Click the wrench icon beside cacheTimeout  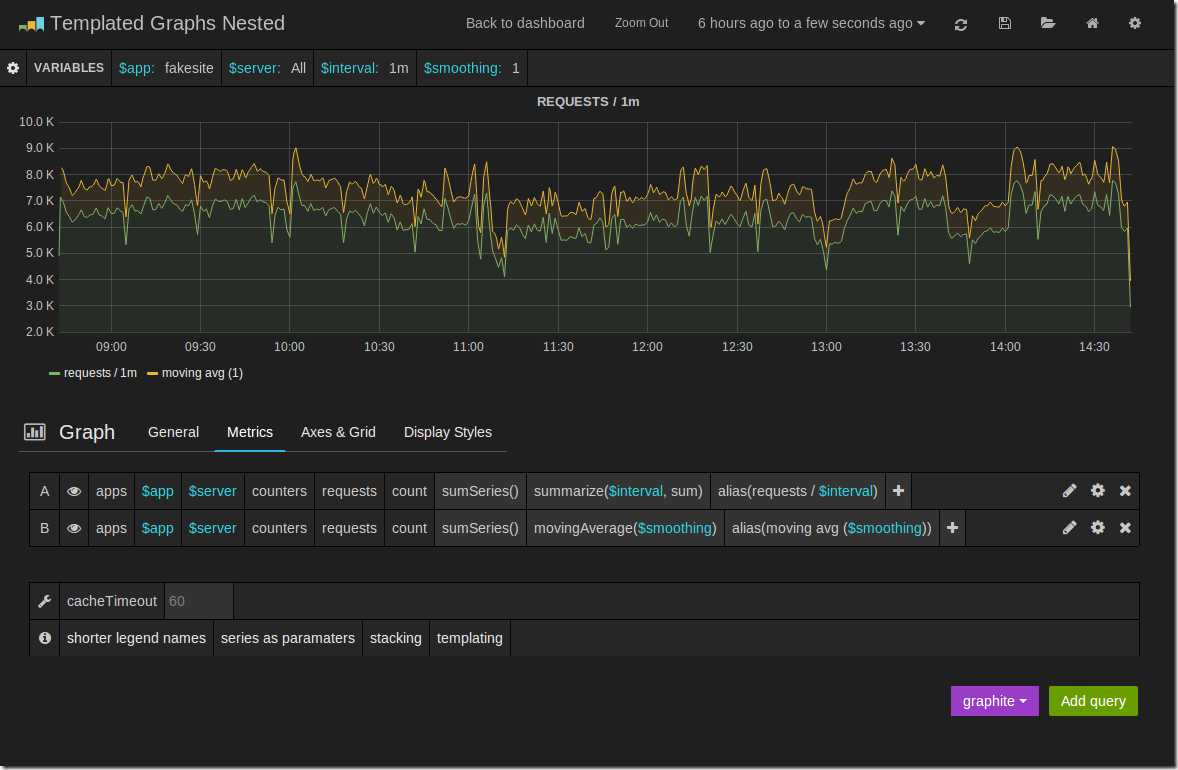click(44, 601)
